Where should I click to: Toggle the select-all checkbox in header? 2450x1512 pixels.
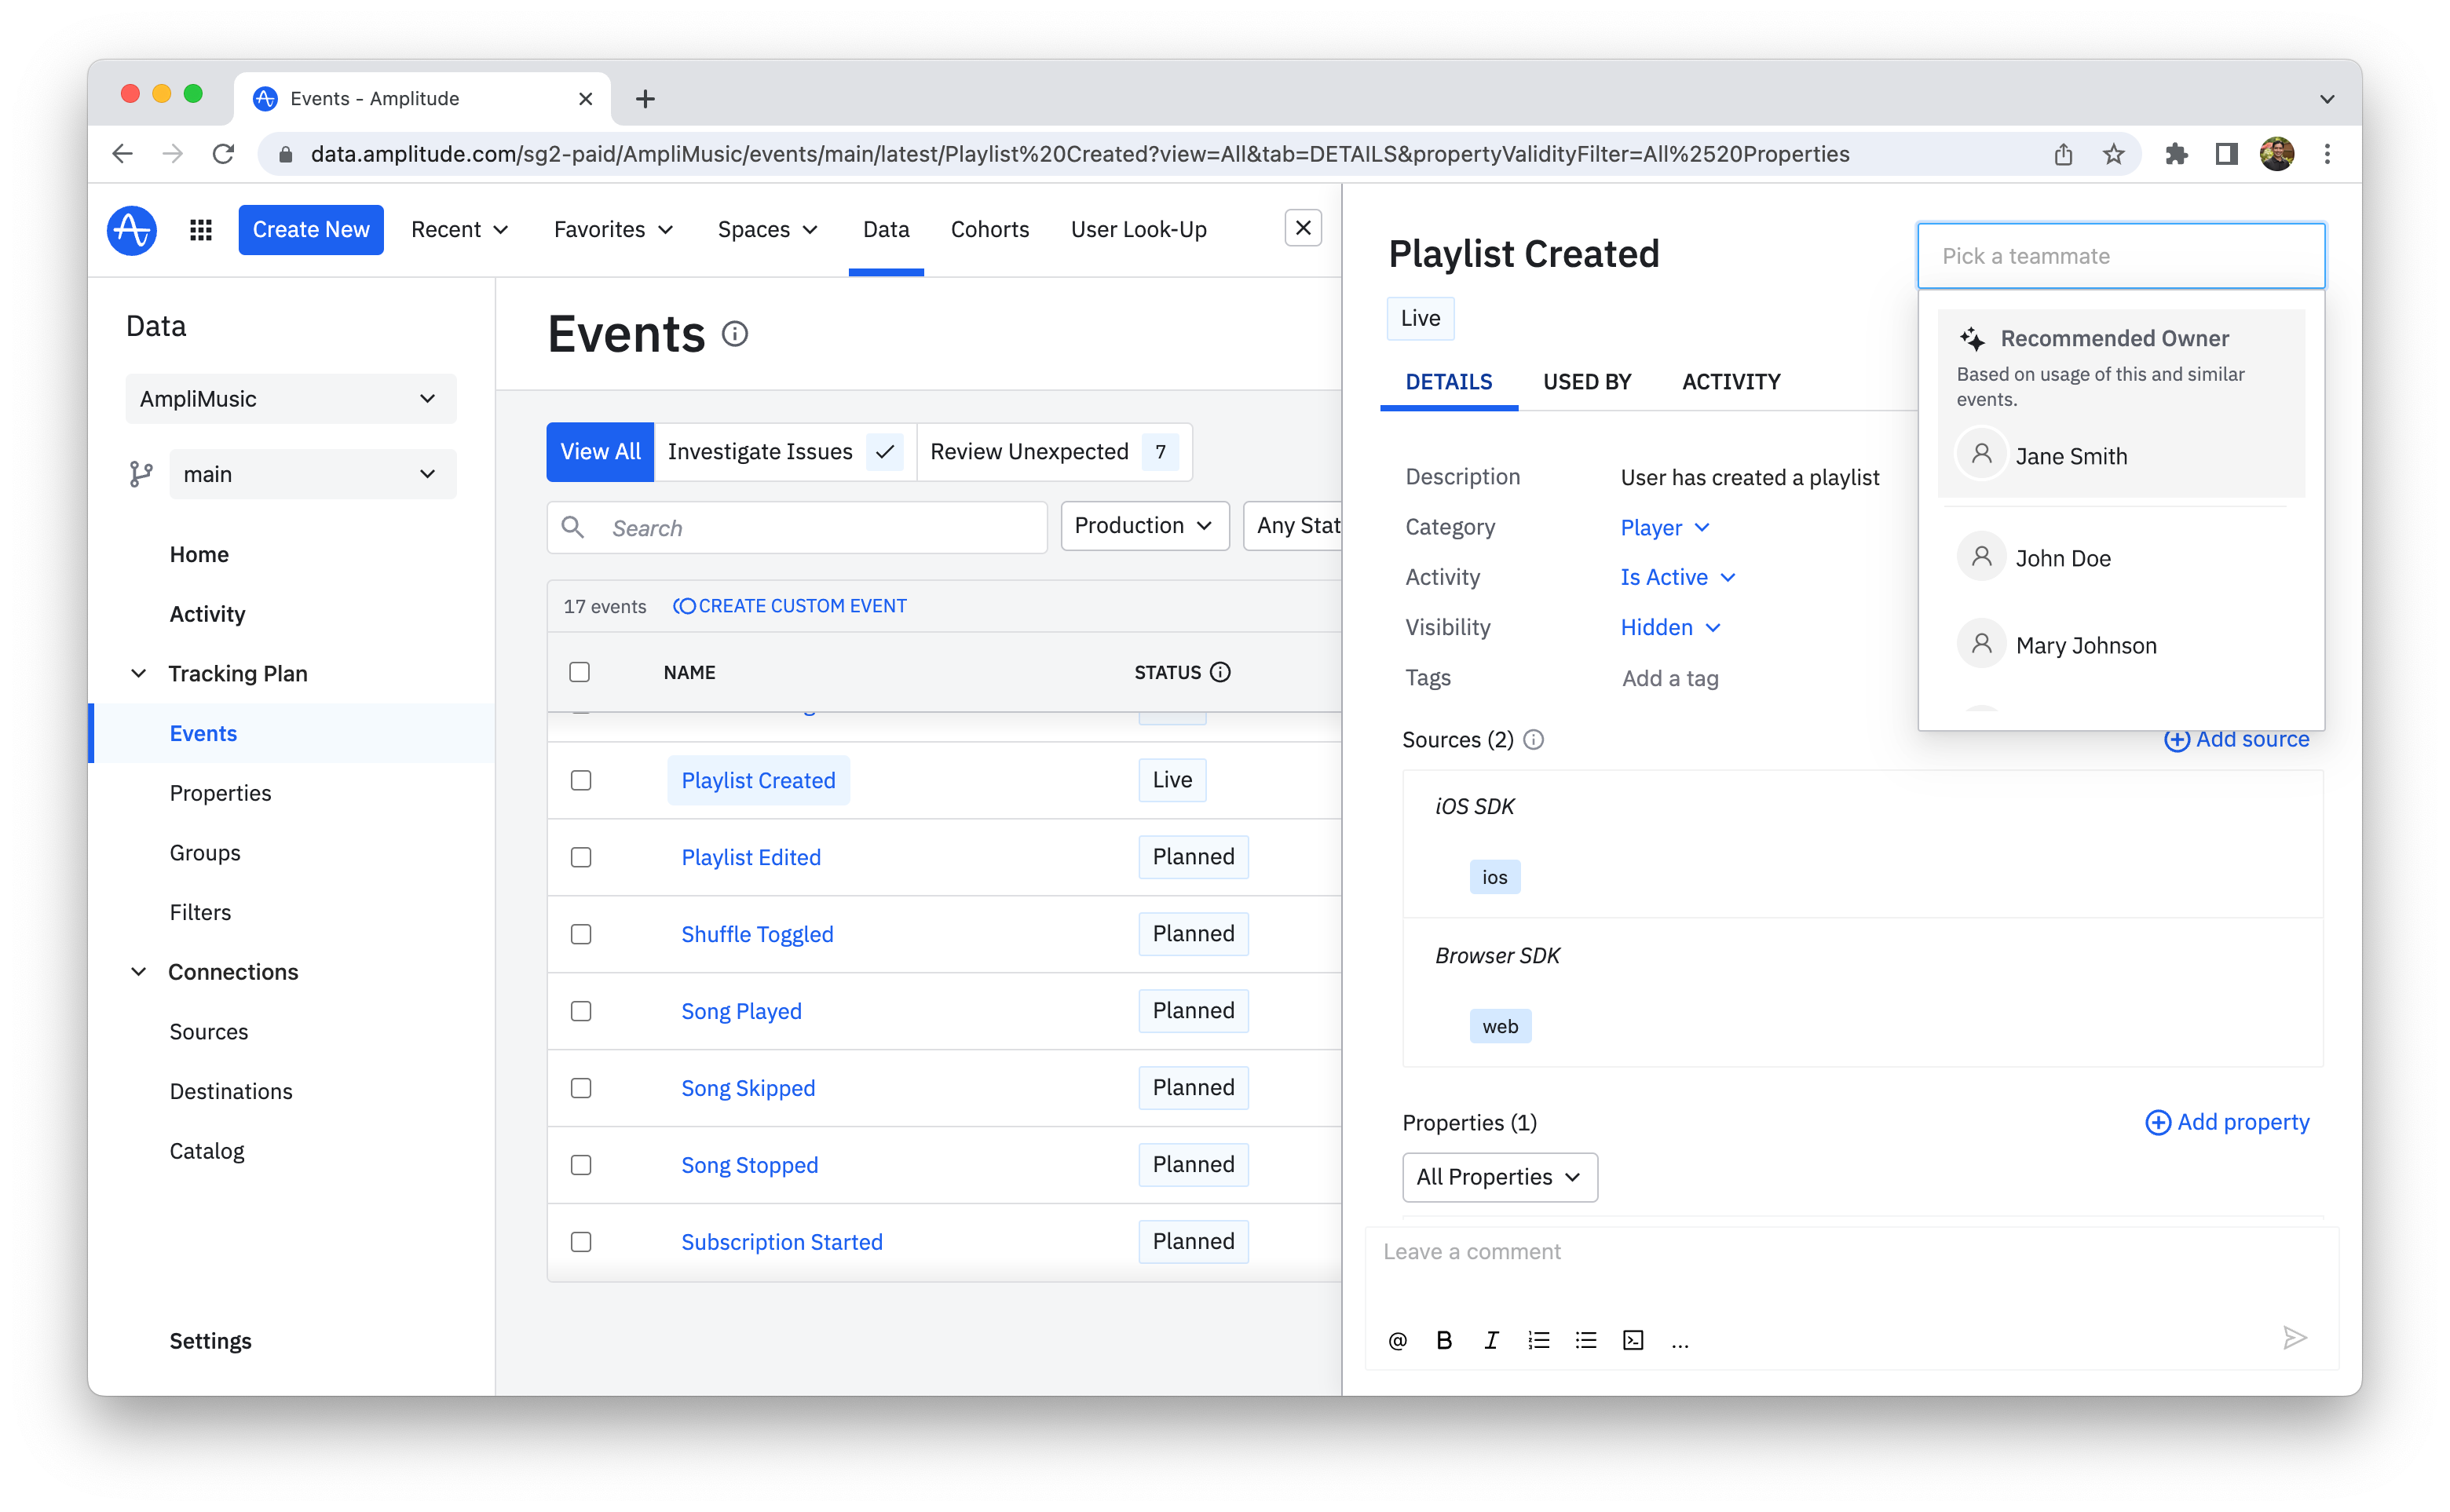(x=580, y=672)
